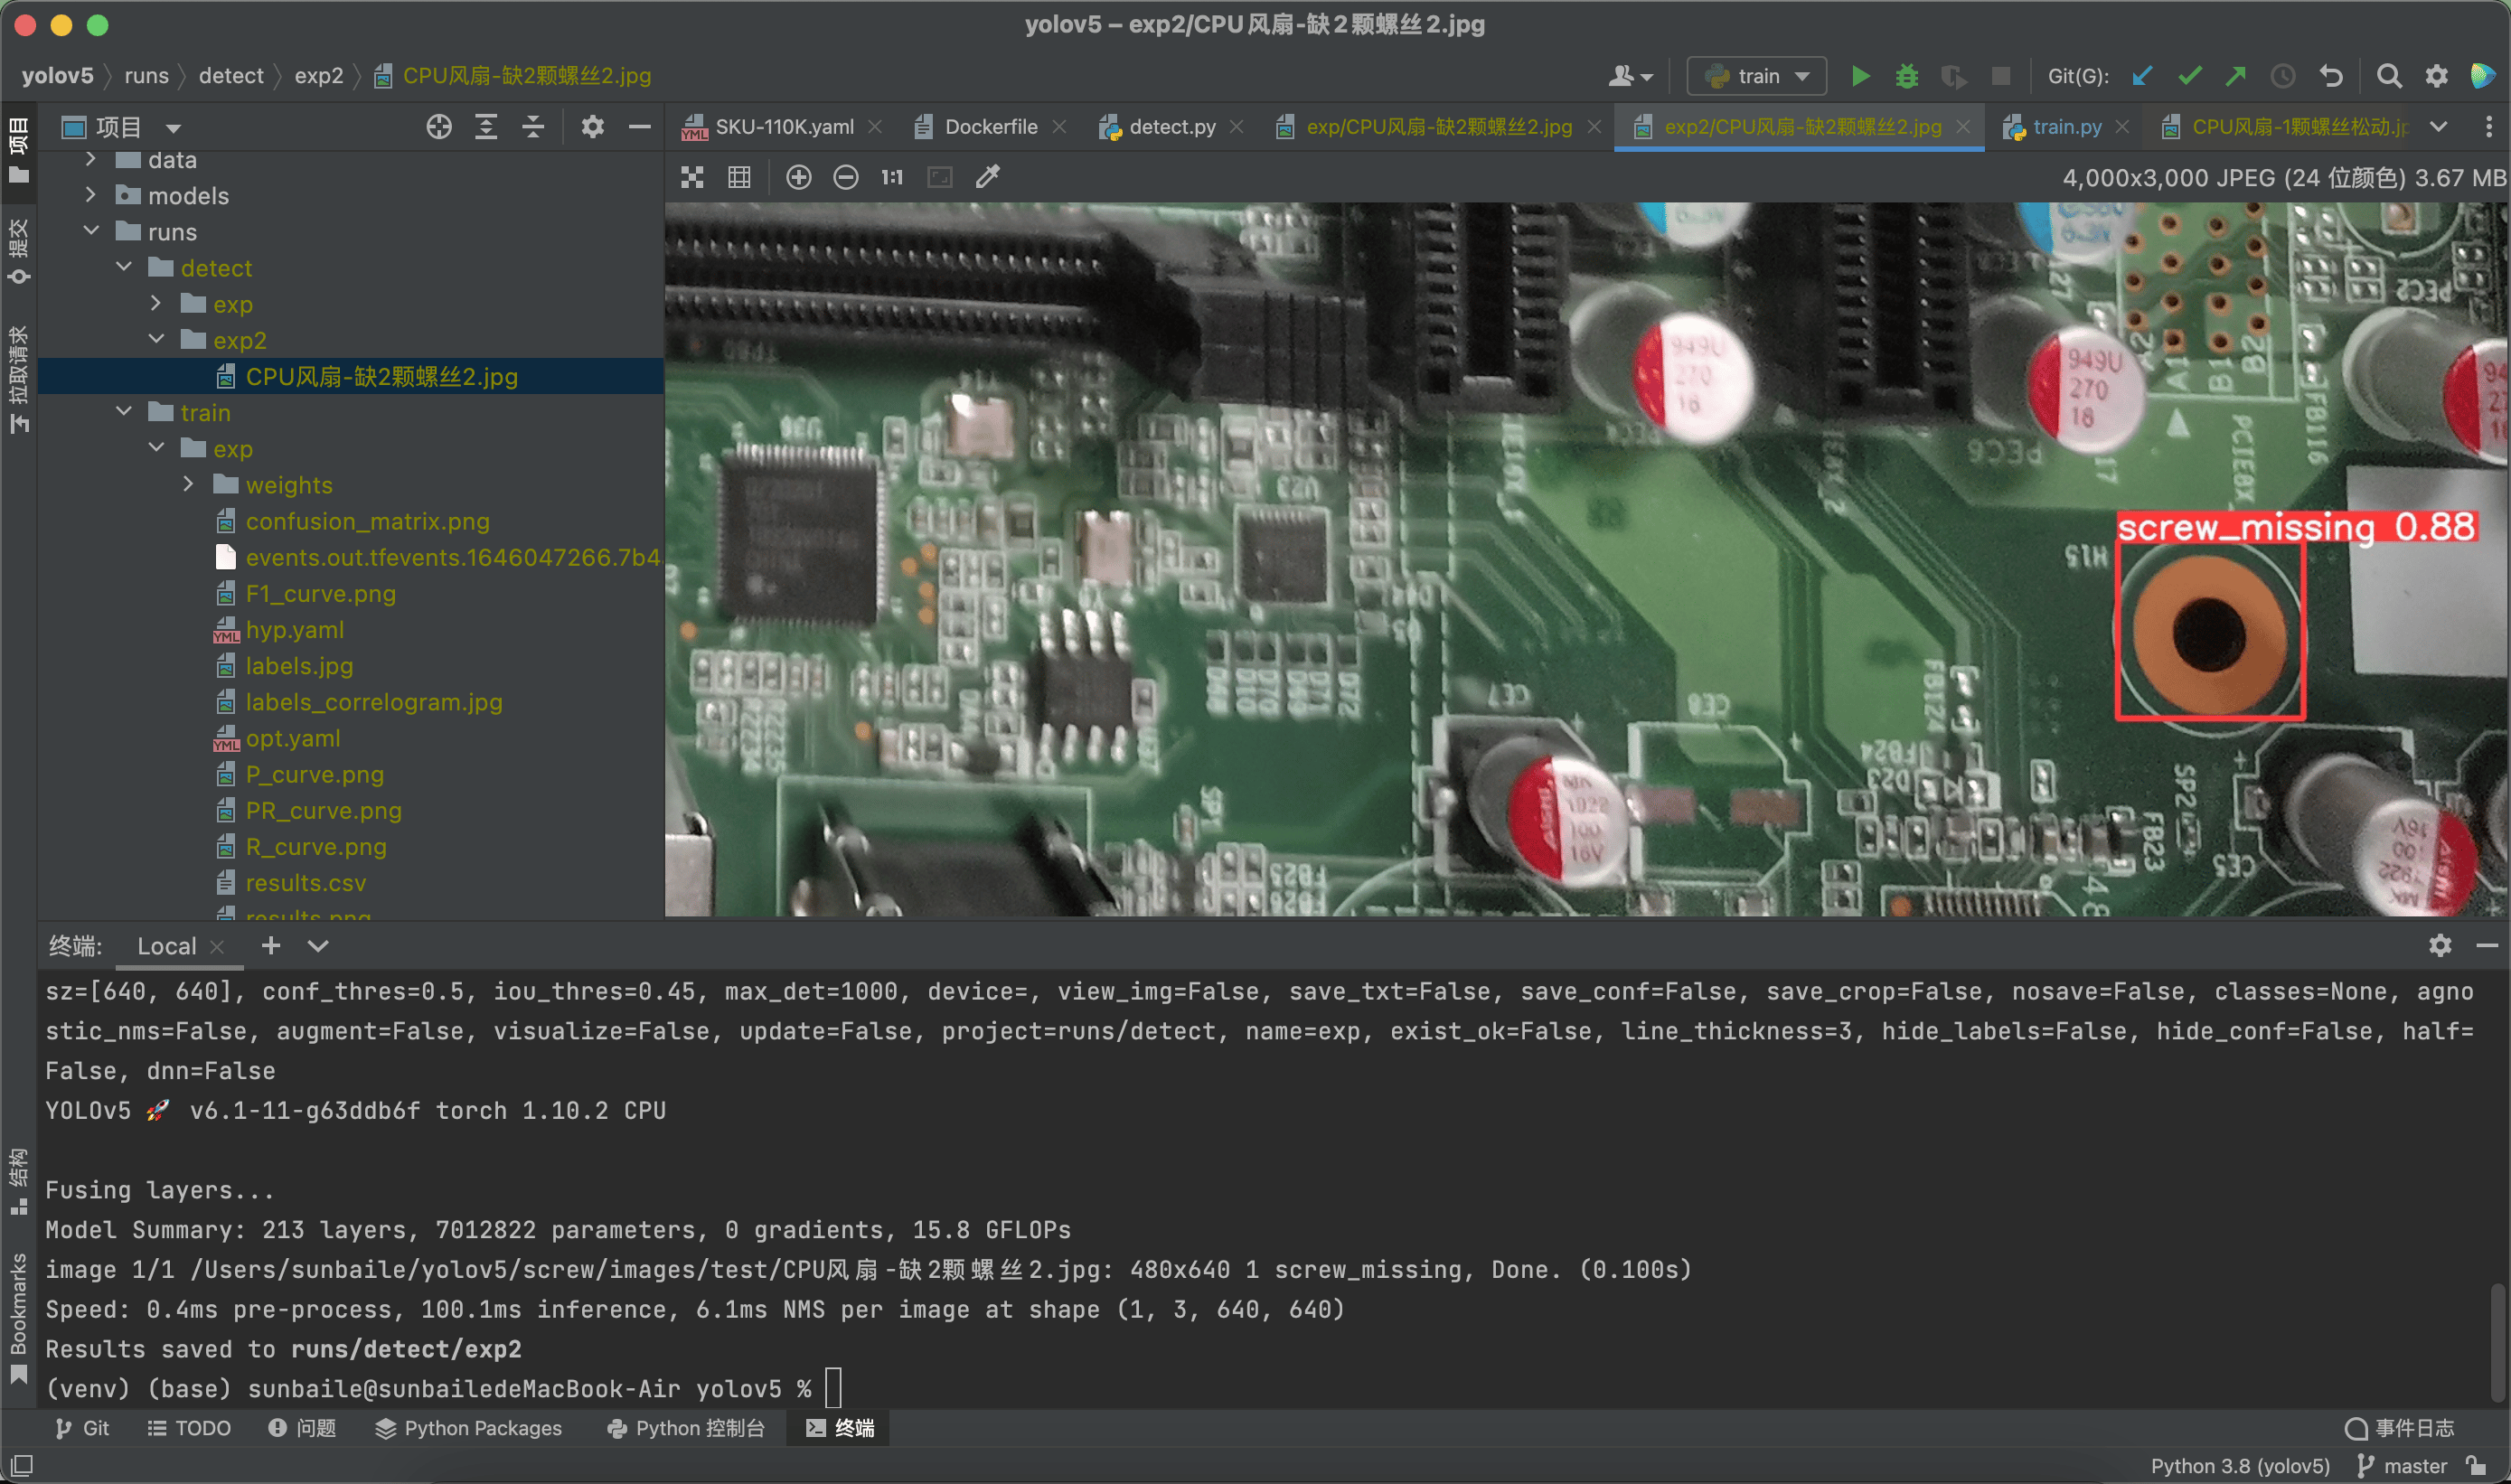Viewport: 2511px width, 1484px height.
Task: Open the train run configuration dropdown
Action: 1757,76
